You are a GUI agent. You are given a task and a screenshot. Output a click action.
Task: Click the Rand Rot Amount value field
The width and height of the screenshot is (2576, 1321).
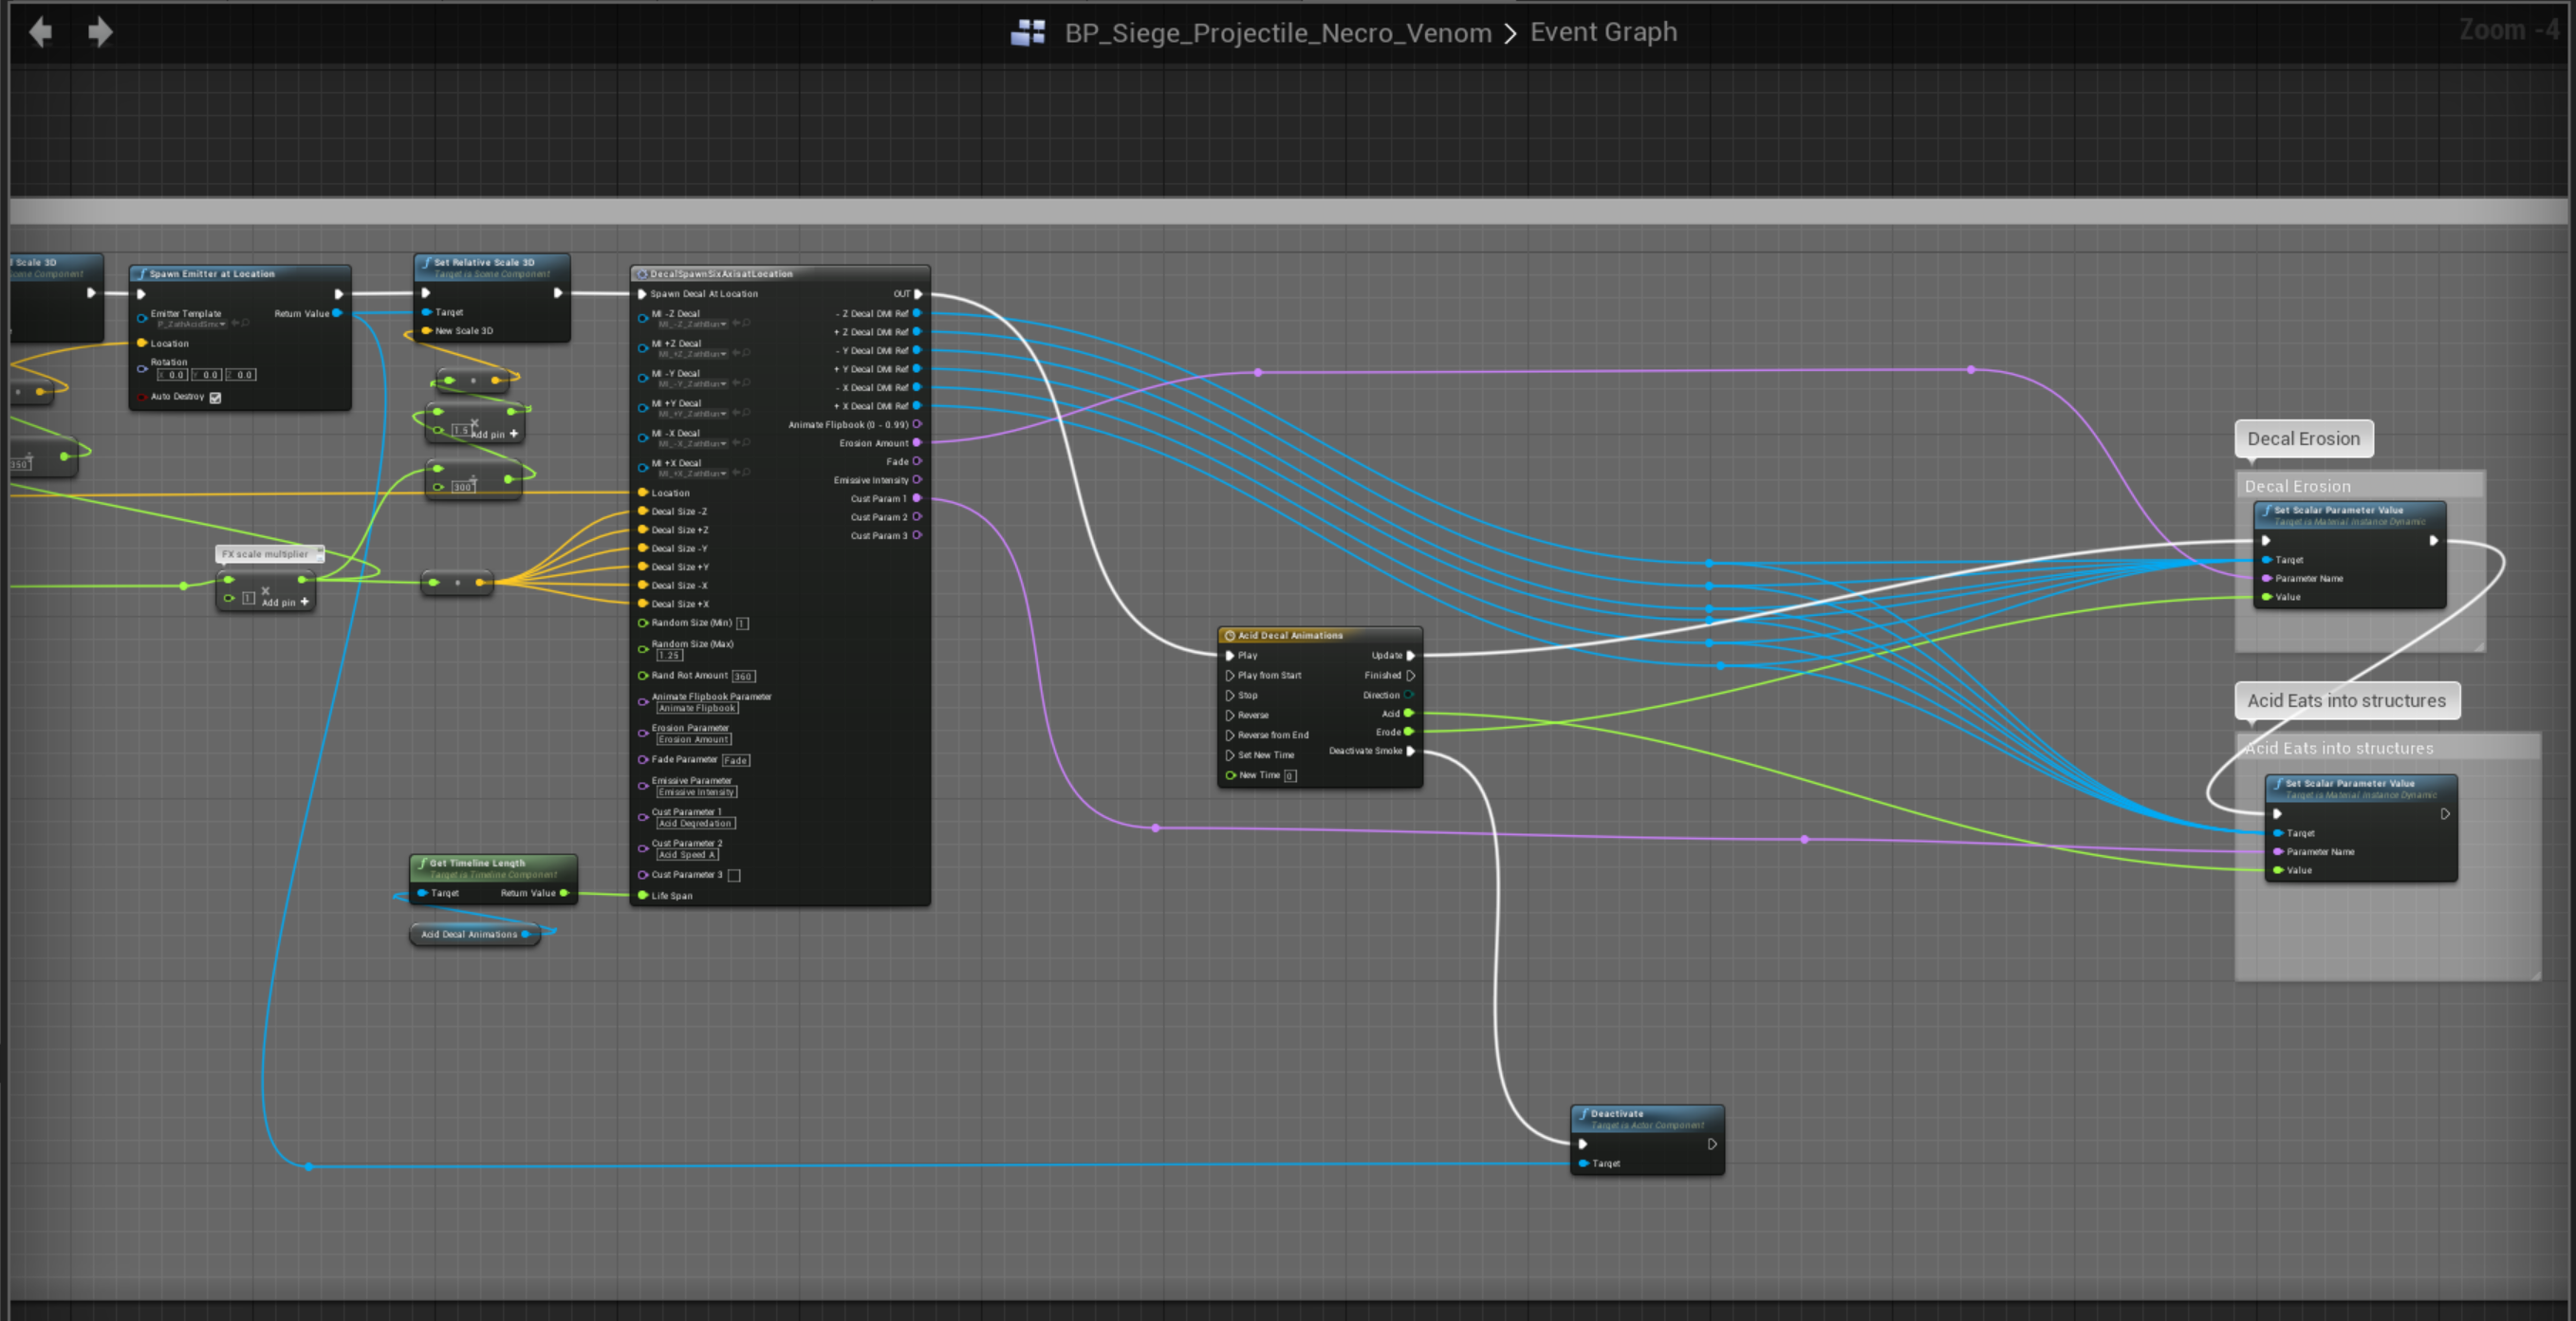click(x=743, y=676)
